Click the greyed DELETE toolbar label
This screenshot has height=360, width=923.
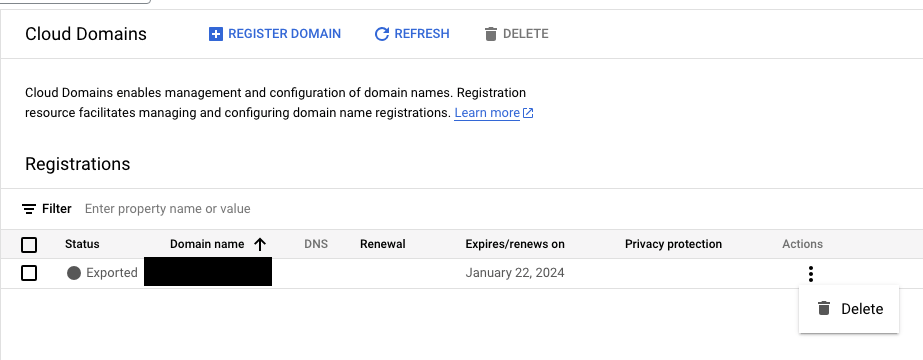pos(526,34)
